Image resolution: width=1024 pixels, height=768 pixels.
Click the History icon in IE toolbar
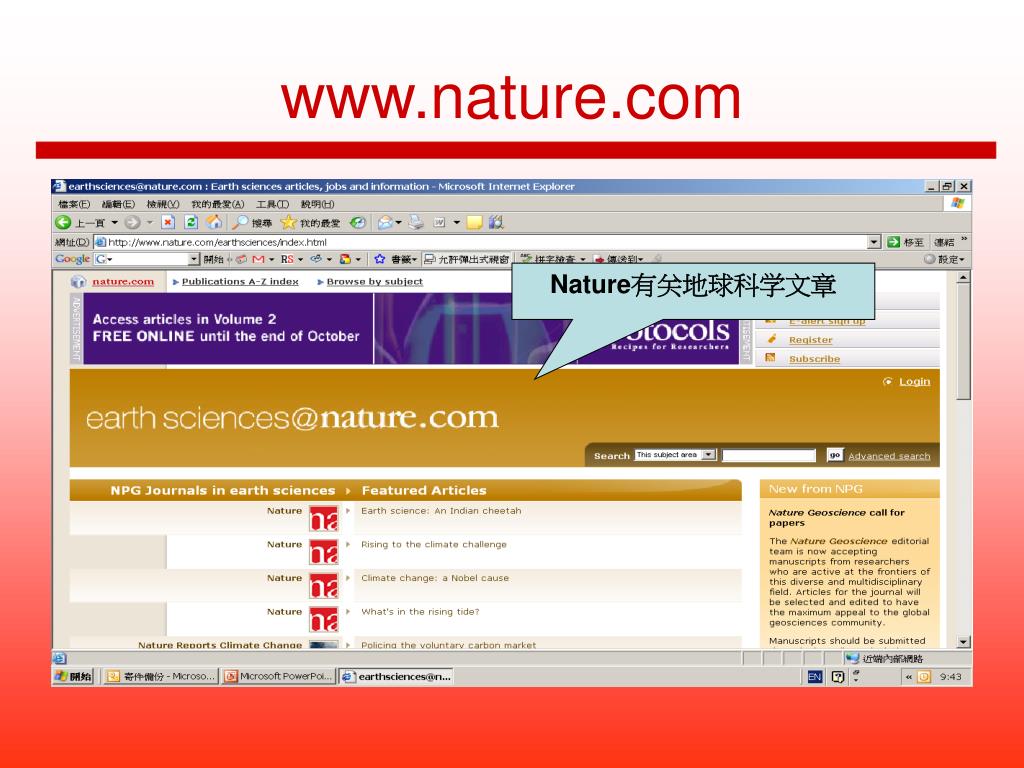click(x=357, y=223)
